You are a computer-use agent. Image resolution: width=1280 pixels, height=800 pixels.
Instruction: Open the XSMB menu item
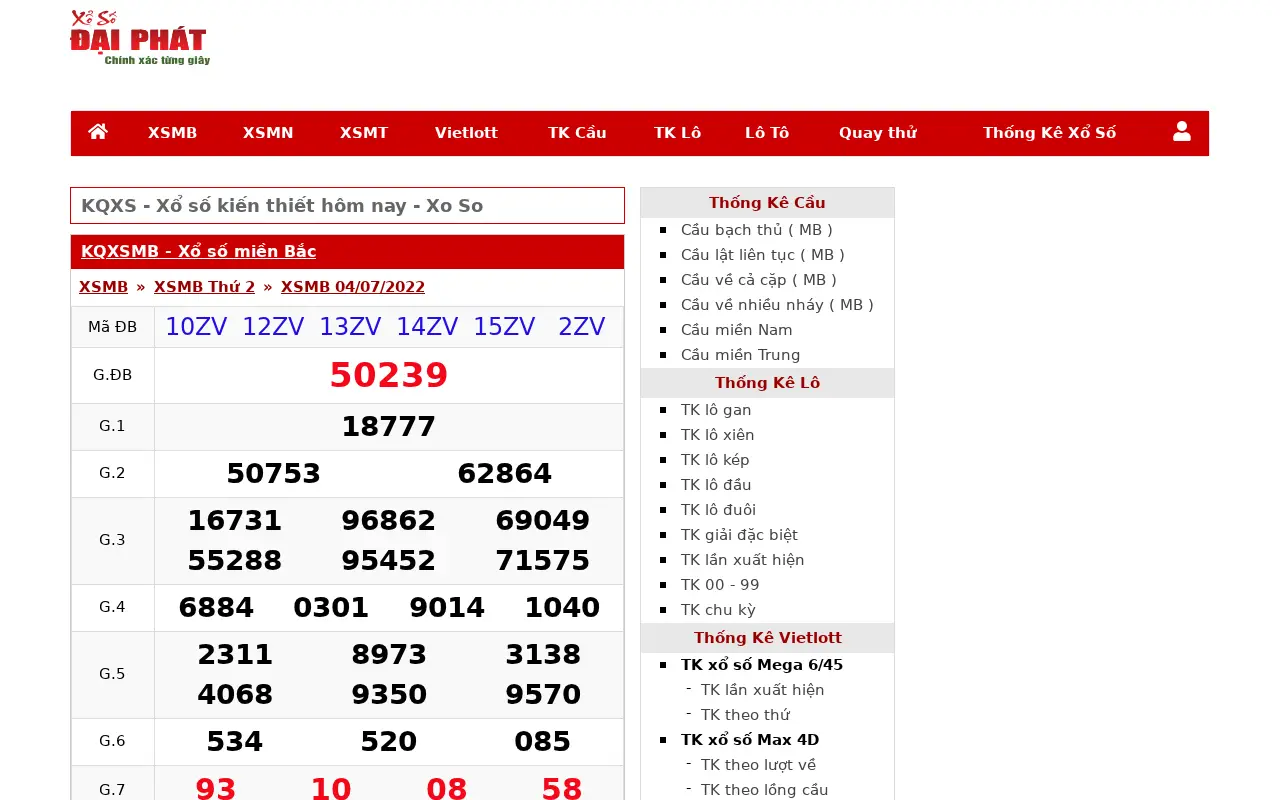(x=172, y=133)
